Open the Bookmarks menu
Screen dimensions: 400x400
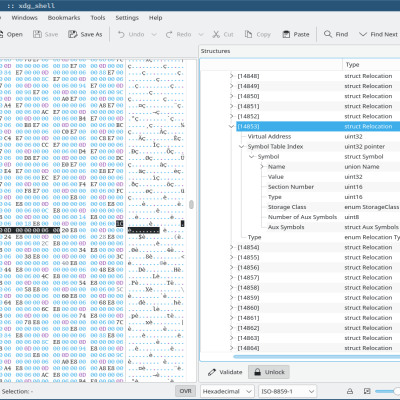click(x=64, y=18)
